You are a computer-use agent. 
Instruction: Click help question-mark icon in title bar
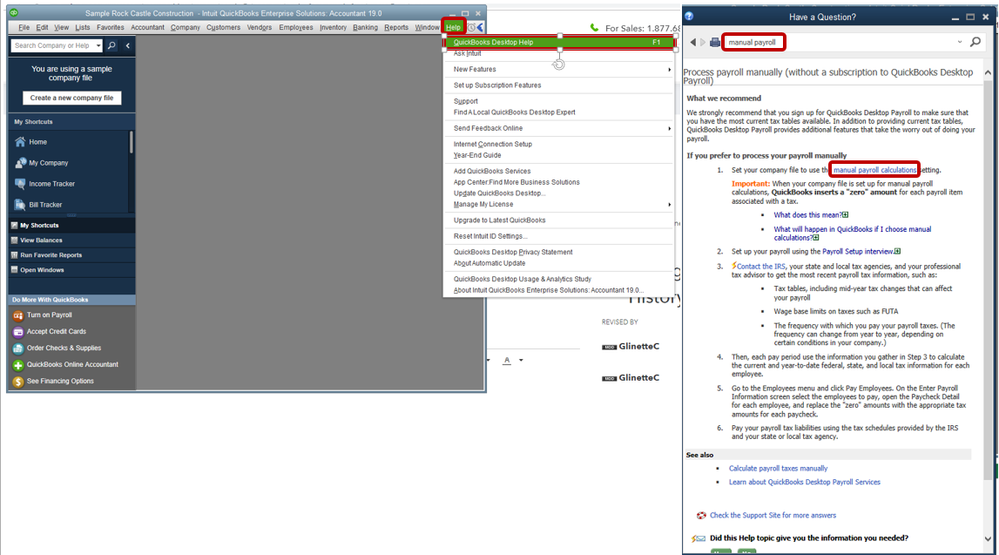click(689, 17)
